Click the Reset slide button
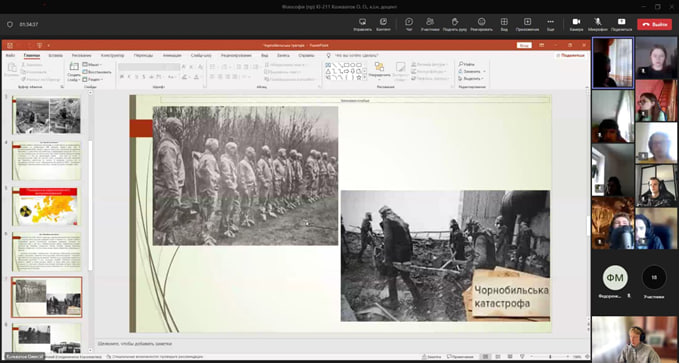The width and height of the screenshot is (680, 364). (x=97, y=72)
